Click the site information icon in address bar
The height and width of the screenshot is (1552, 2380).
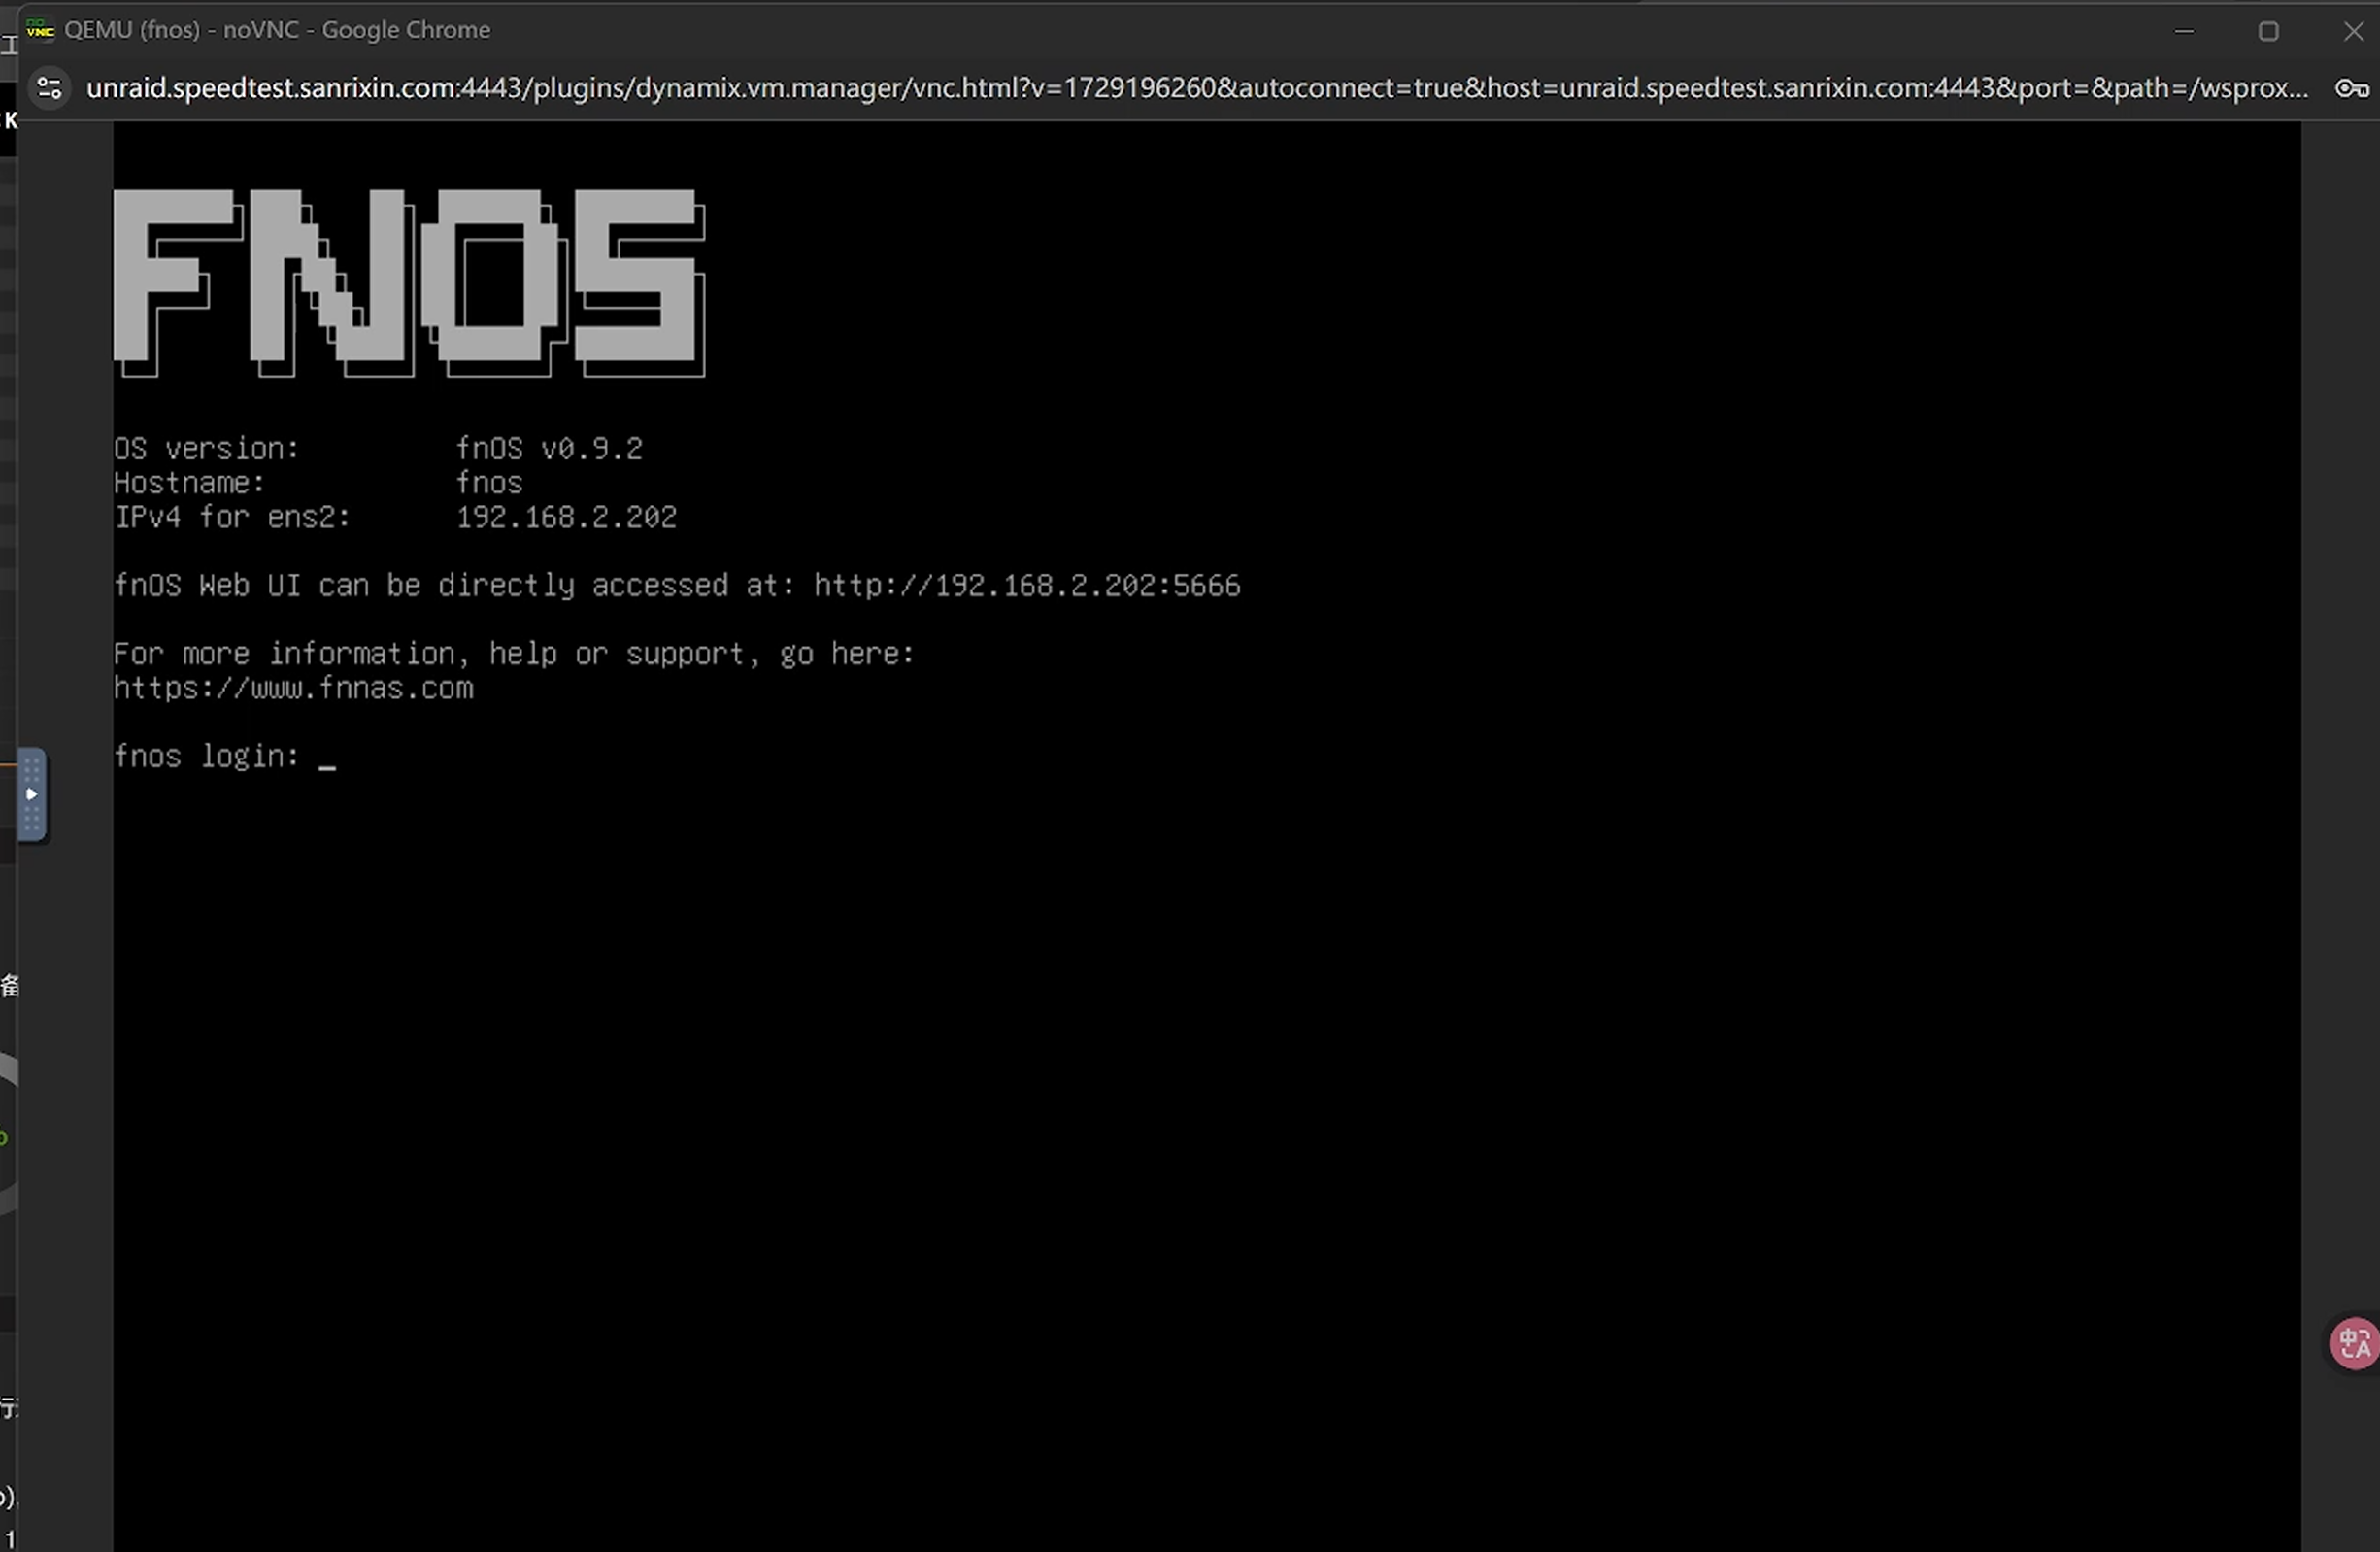pyautogui.click(x=49, y=88)
